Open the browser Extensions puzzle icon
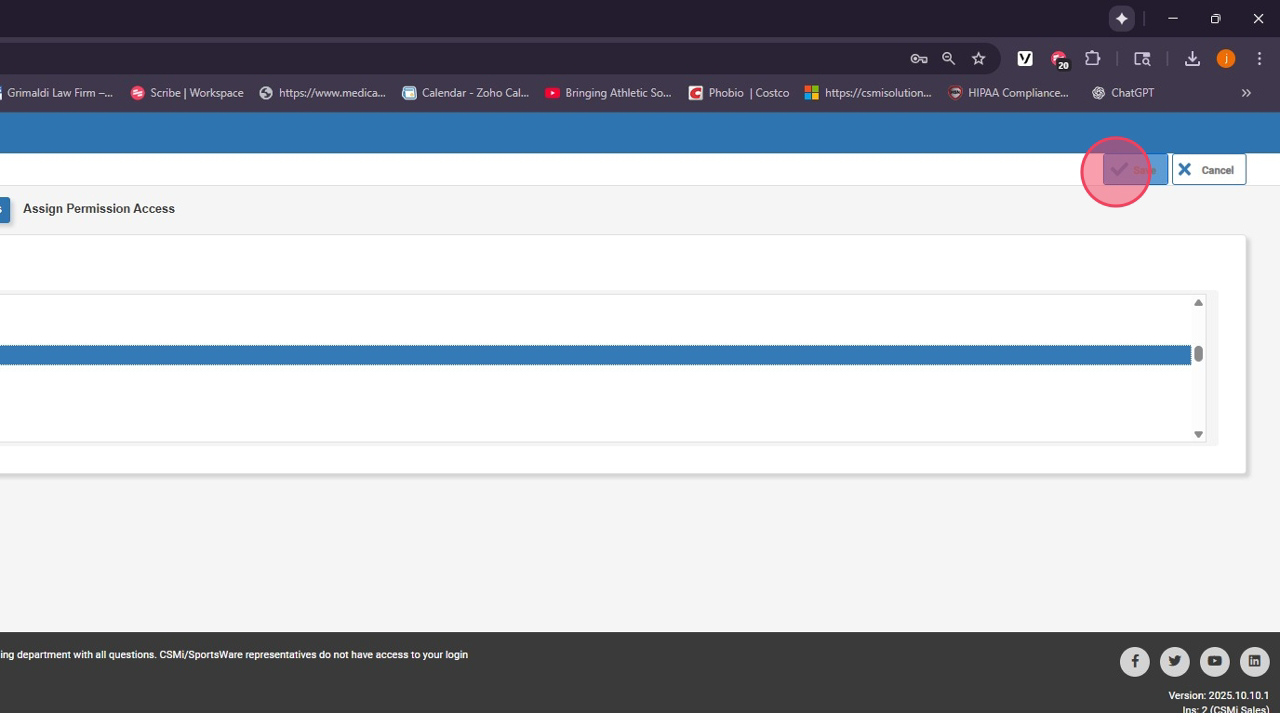 [x=1092, y=59]
